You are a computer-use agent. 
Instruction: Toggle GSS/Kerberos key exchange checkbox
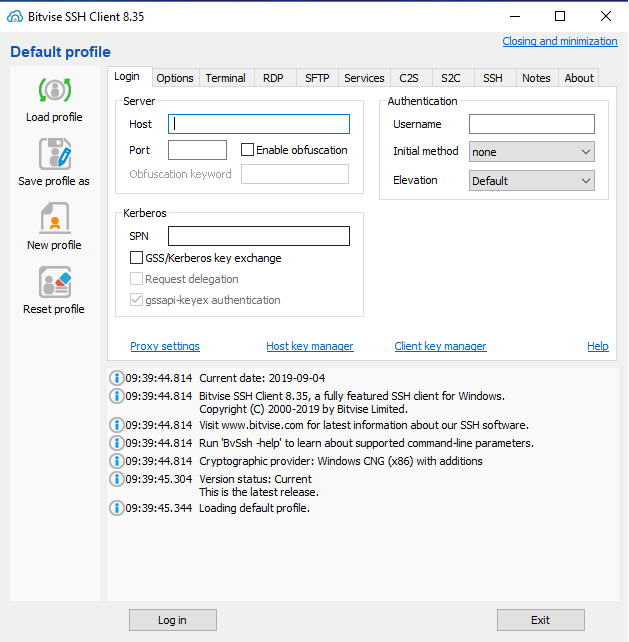136,258
